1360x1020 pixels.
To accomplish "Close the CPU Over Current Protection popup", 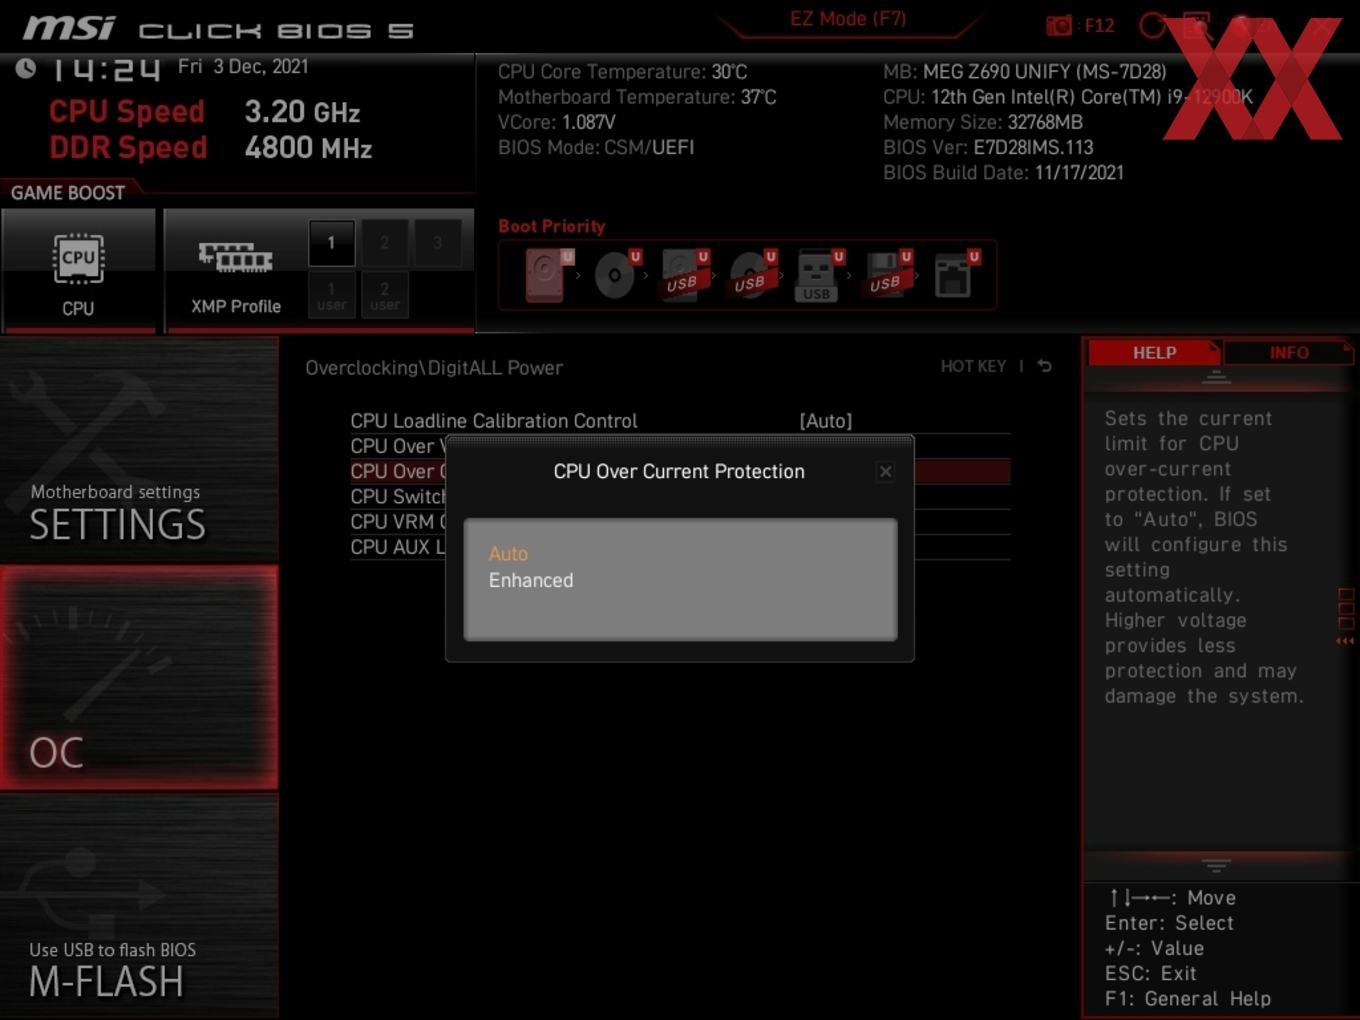I will tap(885, 472).
